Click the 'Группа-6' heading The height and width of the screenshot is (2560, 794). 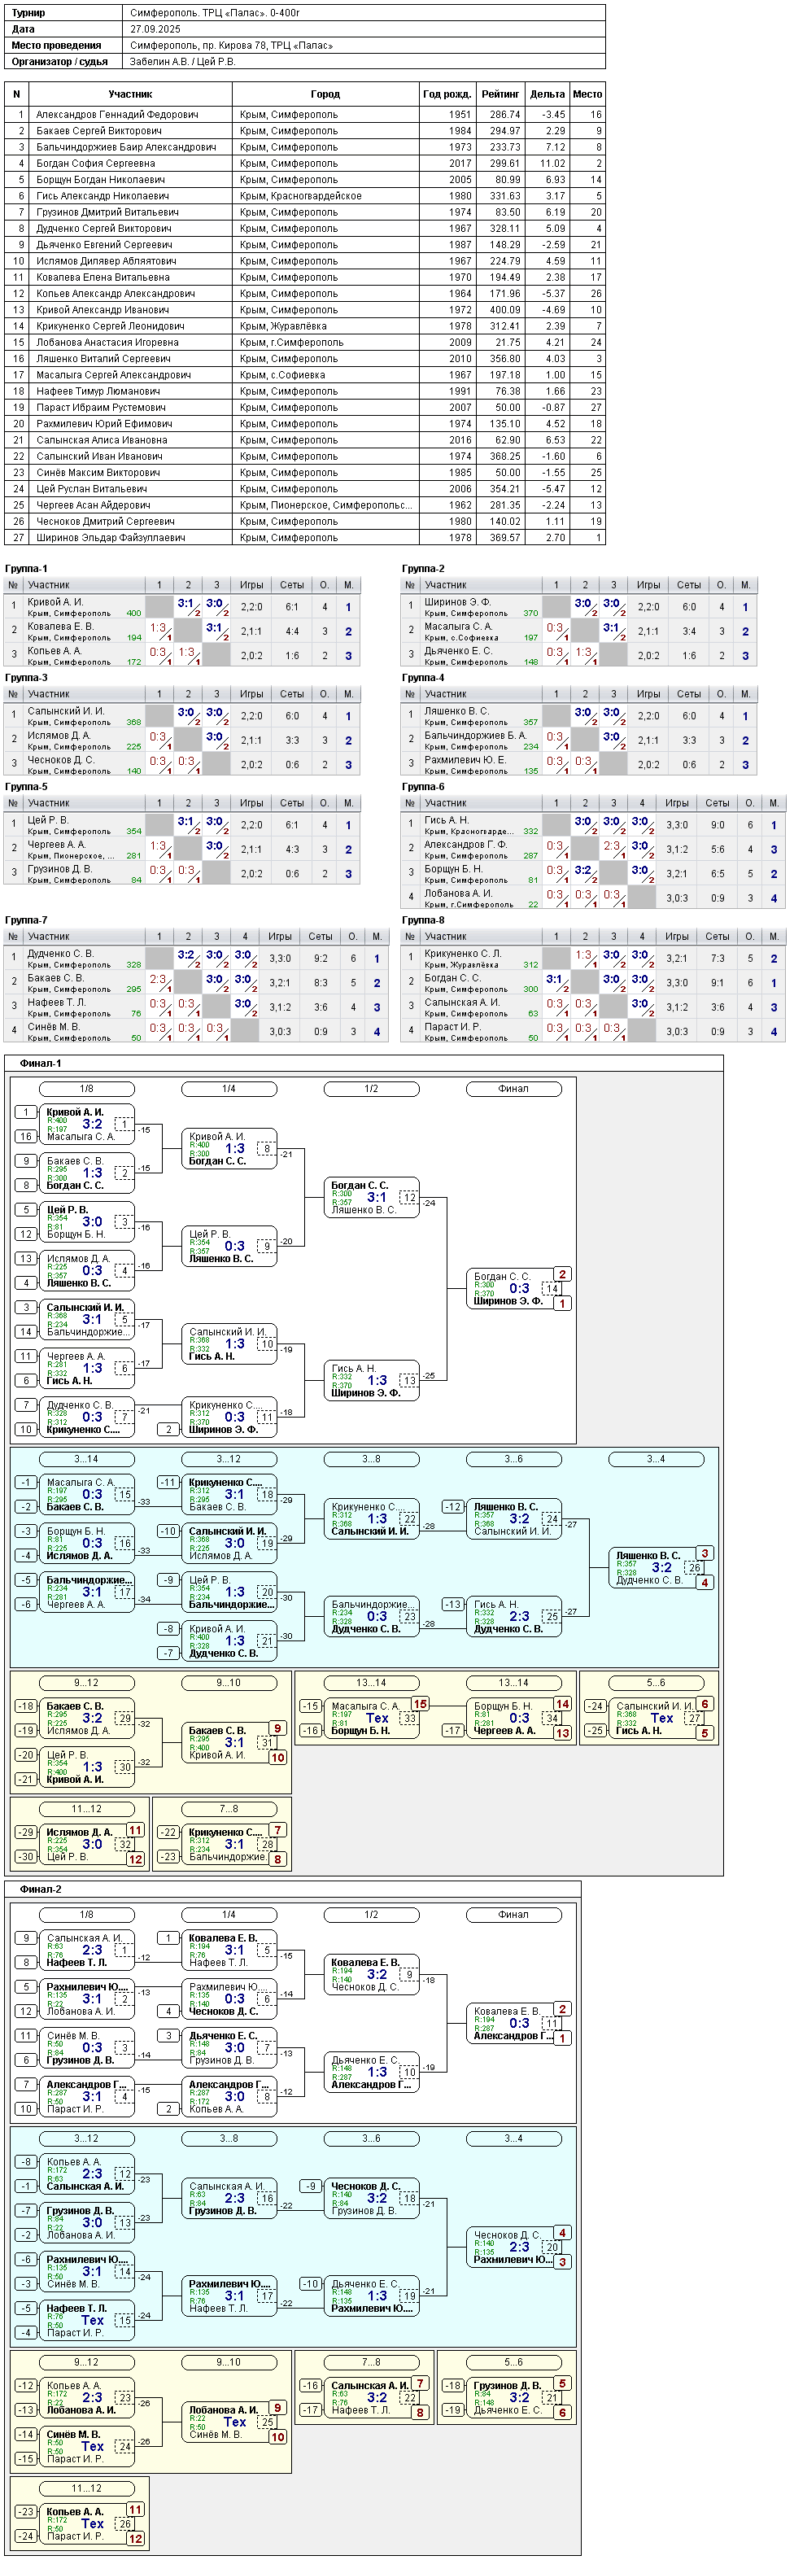[423, 786]
